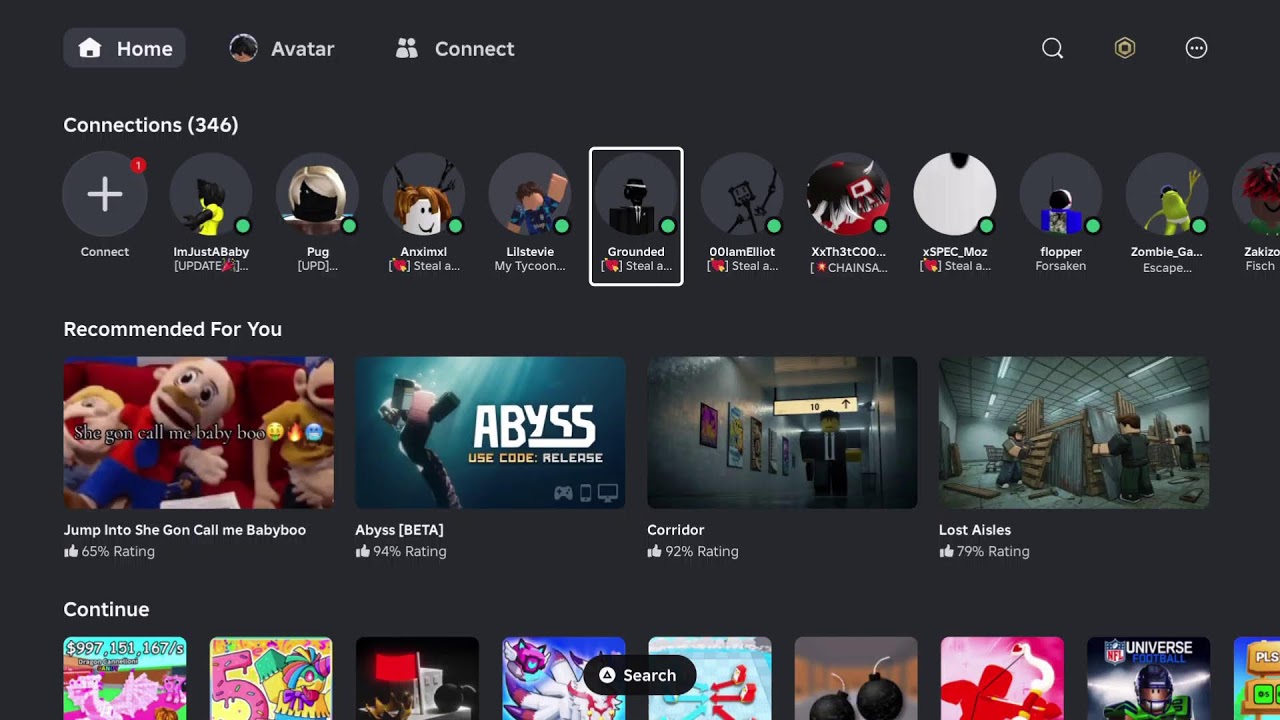This screenshot has height=720, width=1280.
Task: Click the 'Forsaken' status under flopper
Action: [1061, 266]
